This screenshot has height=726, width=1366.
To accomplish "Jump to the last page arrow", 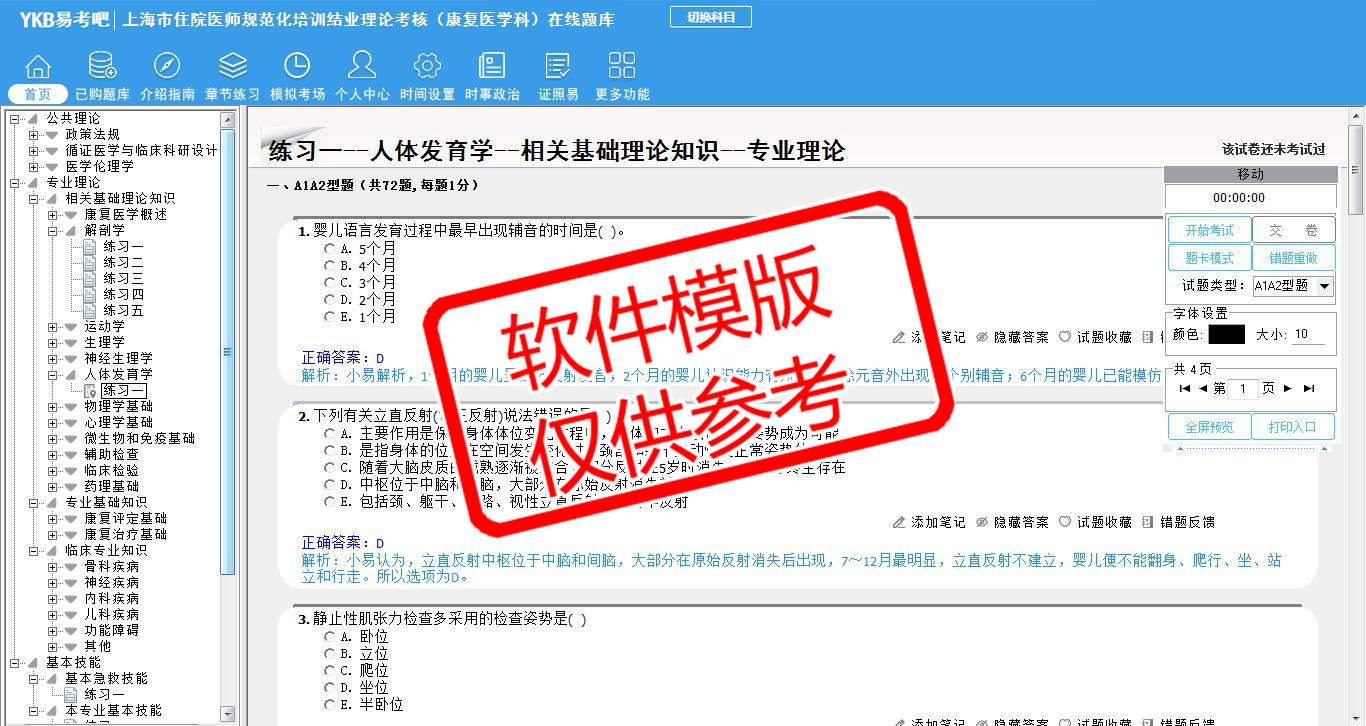I will pos(1309,389).
